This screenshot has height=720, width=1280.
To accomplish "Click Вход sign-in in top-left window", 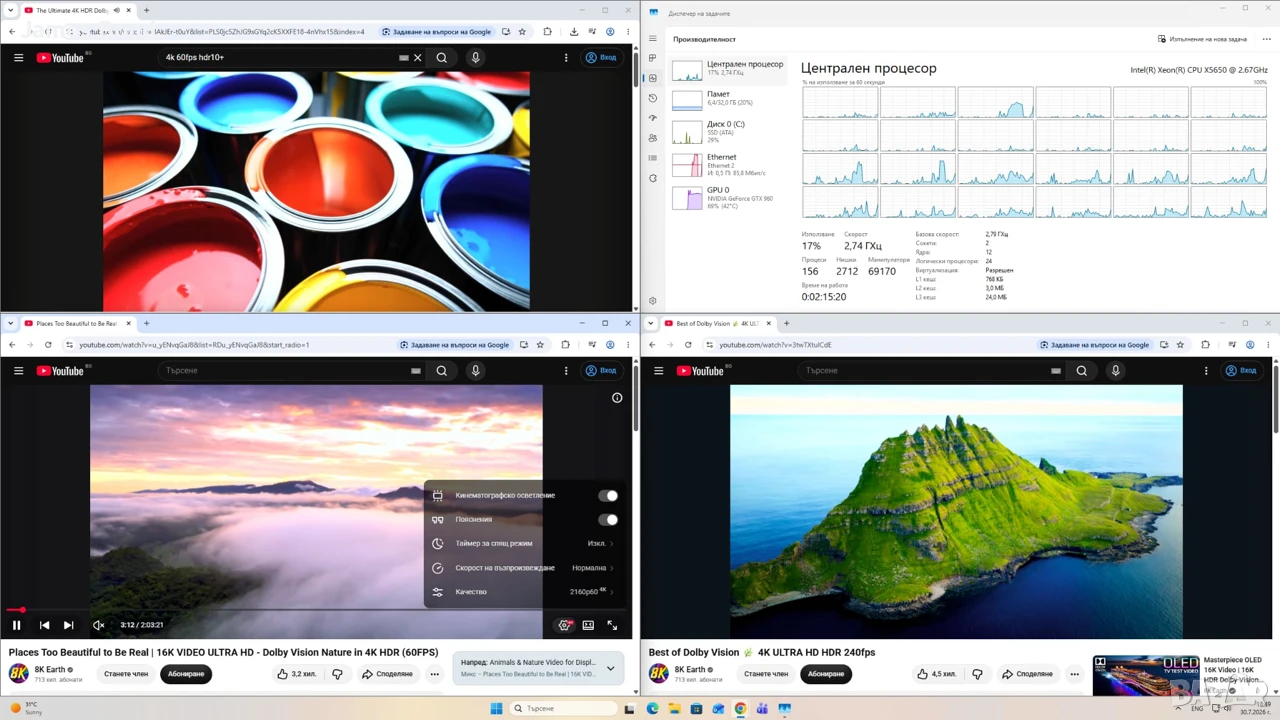I will [602, 58].
